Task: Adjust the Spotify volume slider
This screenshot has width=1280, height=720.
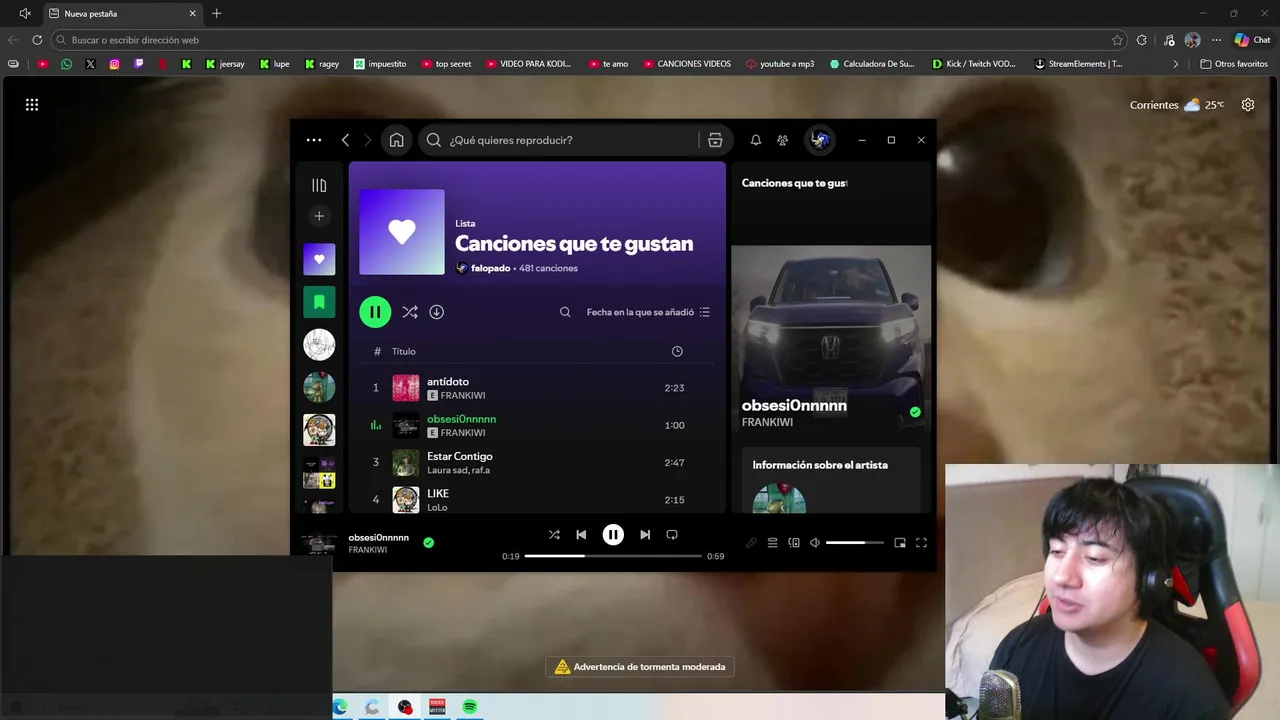Action: point(854,543)
